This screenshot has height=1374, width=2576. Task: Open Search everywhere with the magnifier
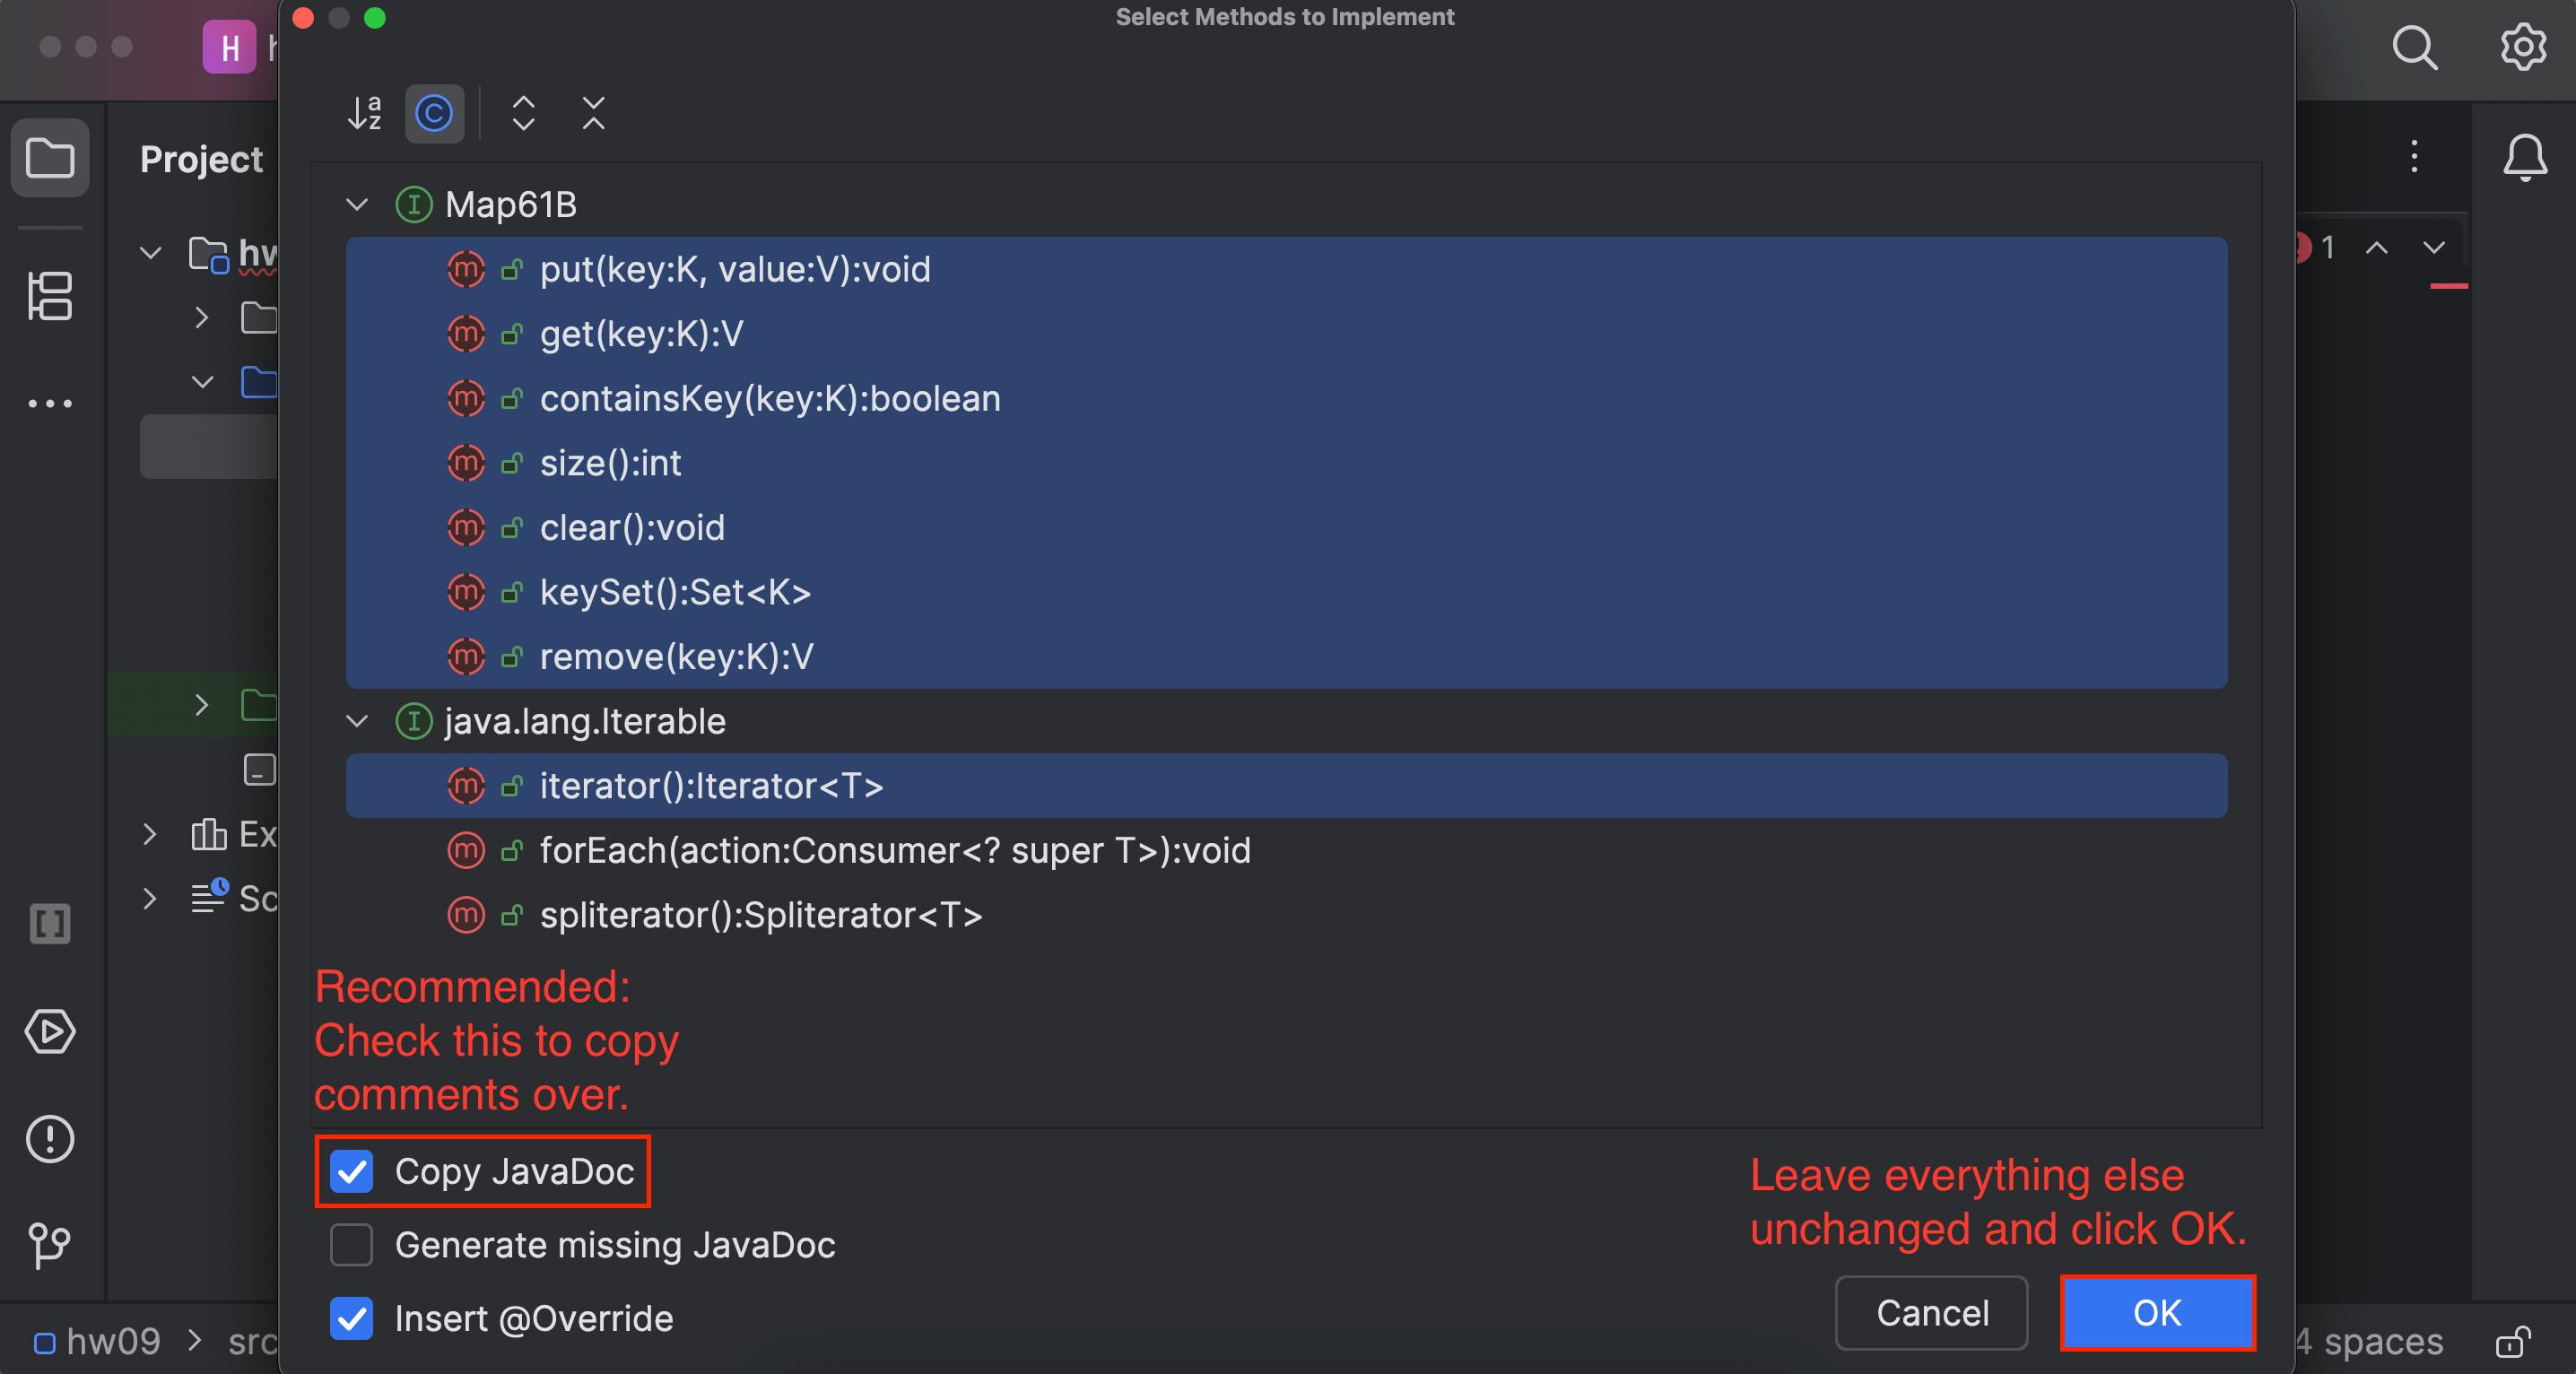click(x=2415, y=47)
